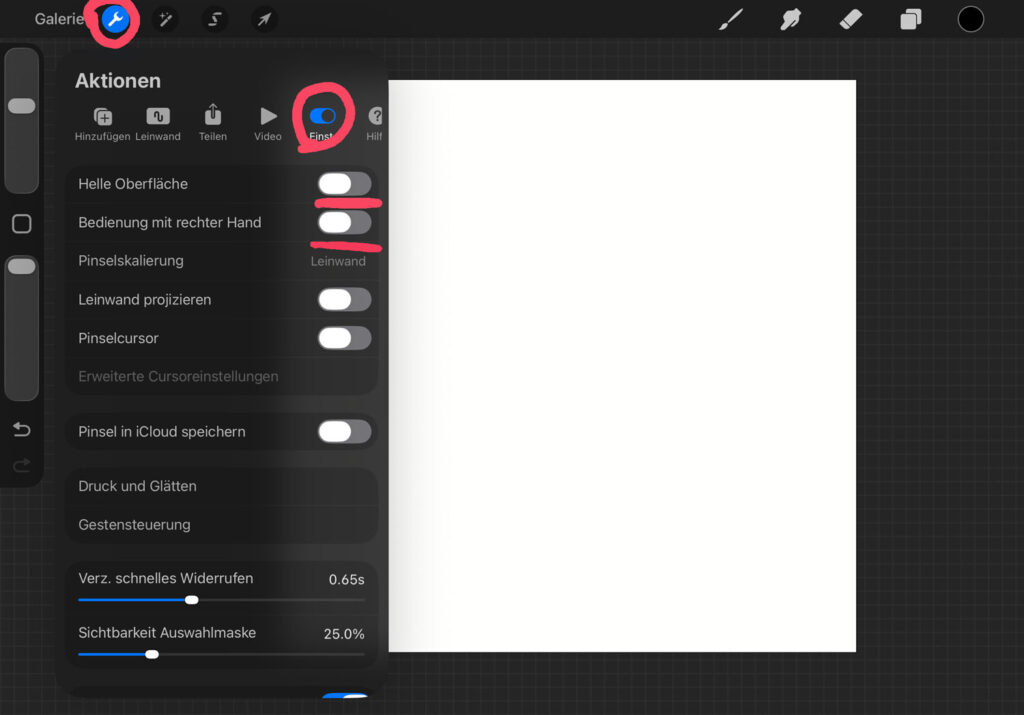
Task: Redo with the sidebar redo arrow
Action: click(22, 465)
